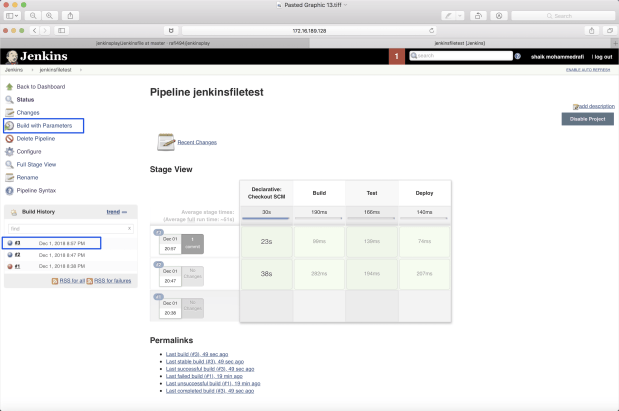Click Safari sidebar toggle icon
Screen dimensions: 619x411
62,30
